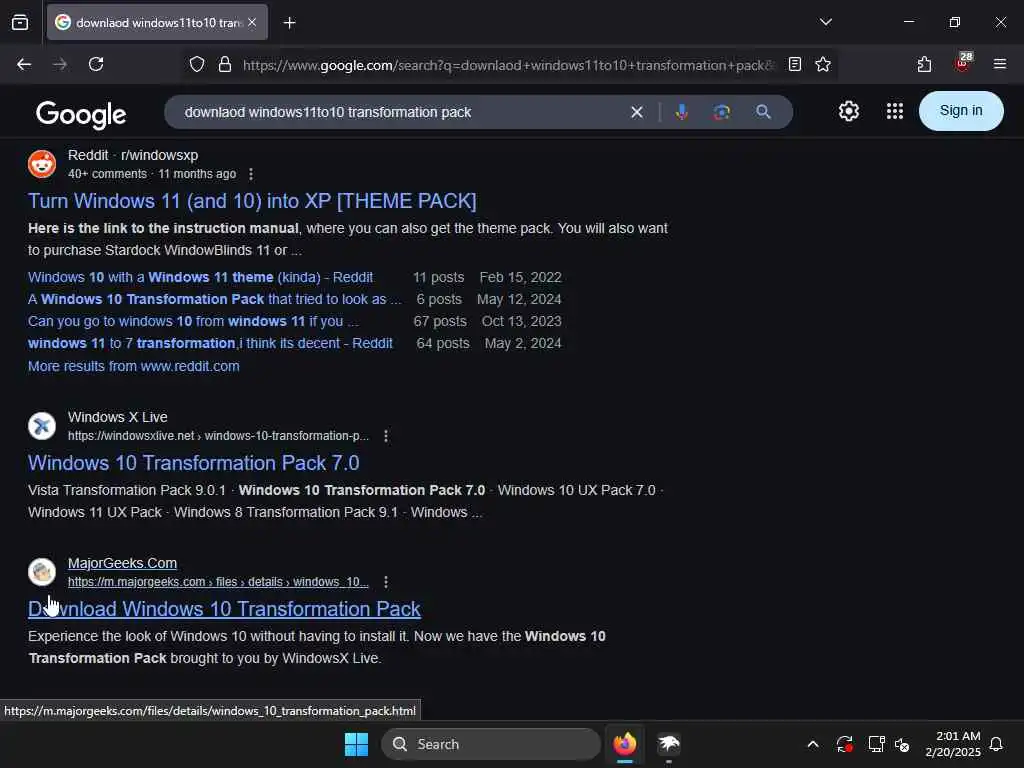View site security lock icon
This screenshot has height=768, width=1024.
pos(225,65)
